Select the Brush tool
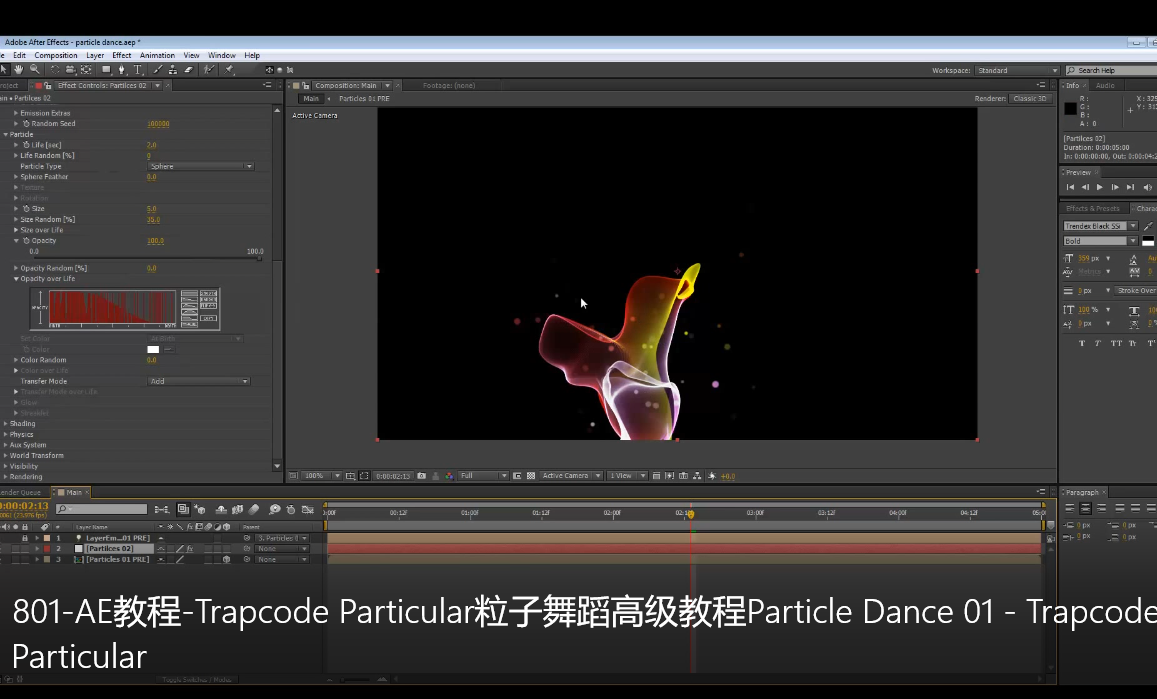 click(157, 69)
